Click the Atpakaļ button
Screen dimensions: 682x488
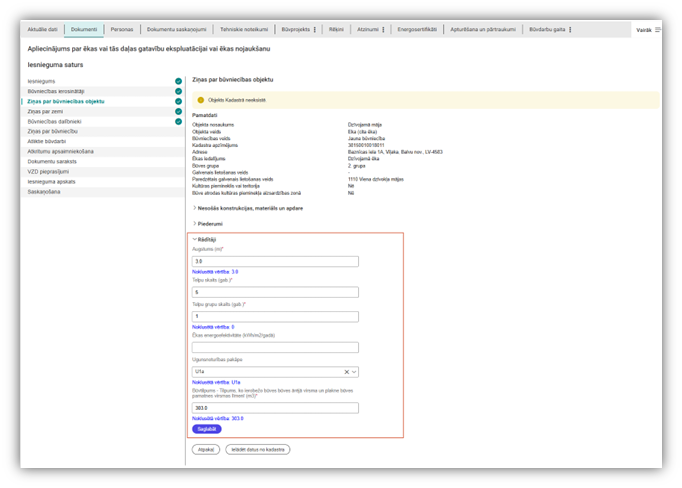click(x=205, y=449)
